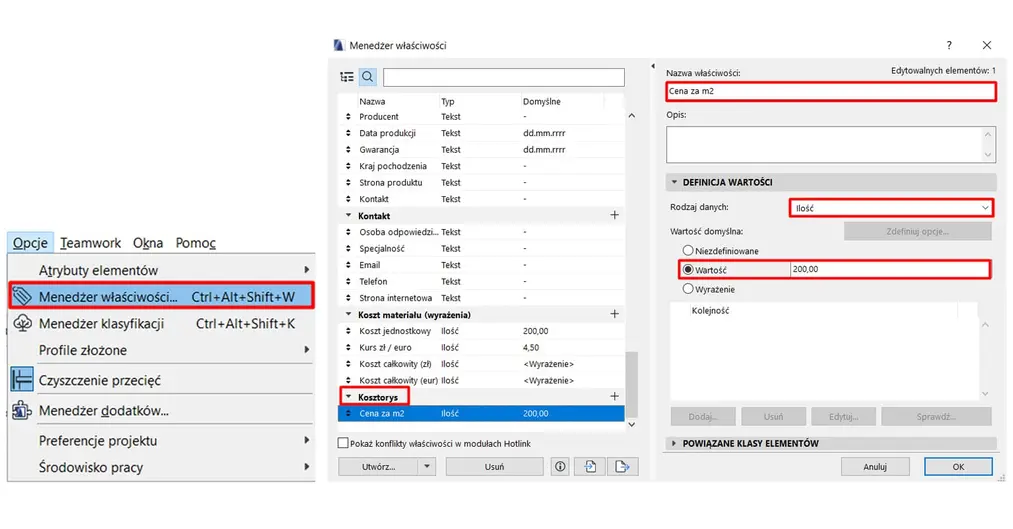This screenshot has width=1013, height=529.
Task: Select Wartość radio option
Action: click(x=688, y=269)
